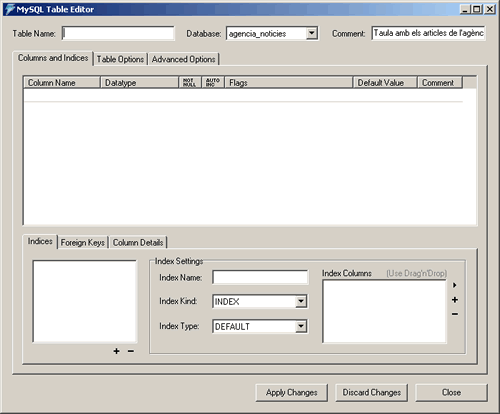Open the Advanced Options tab
The image size is (500, 414).
point(184,59)
